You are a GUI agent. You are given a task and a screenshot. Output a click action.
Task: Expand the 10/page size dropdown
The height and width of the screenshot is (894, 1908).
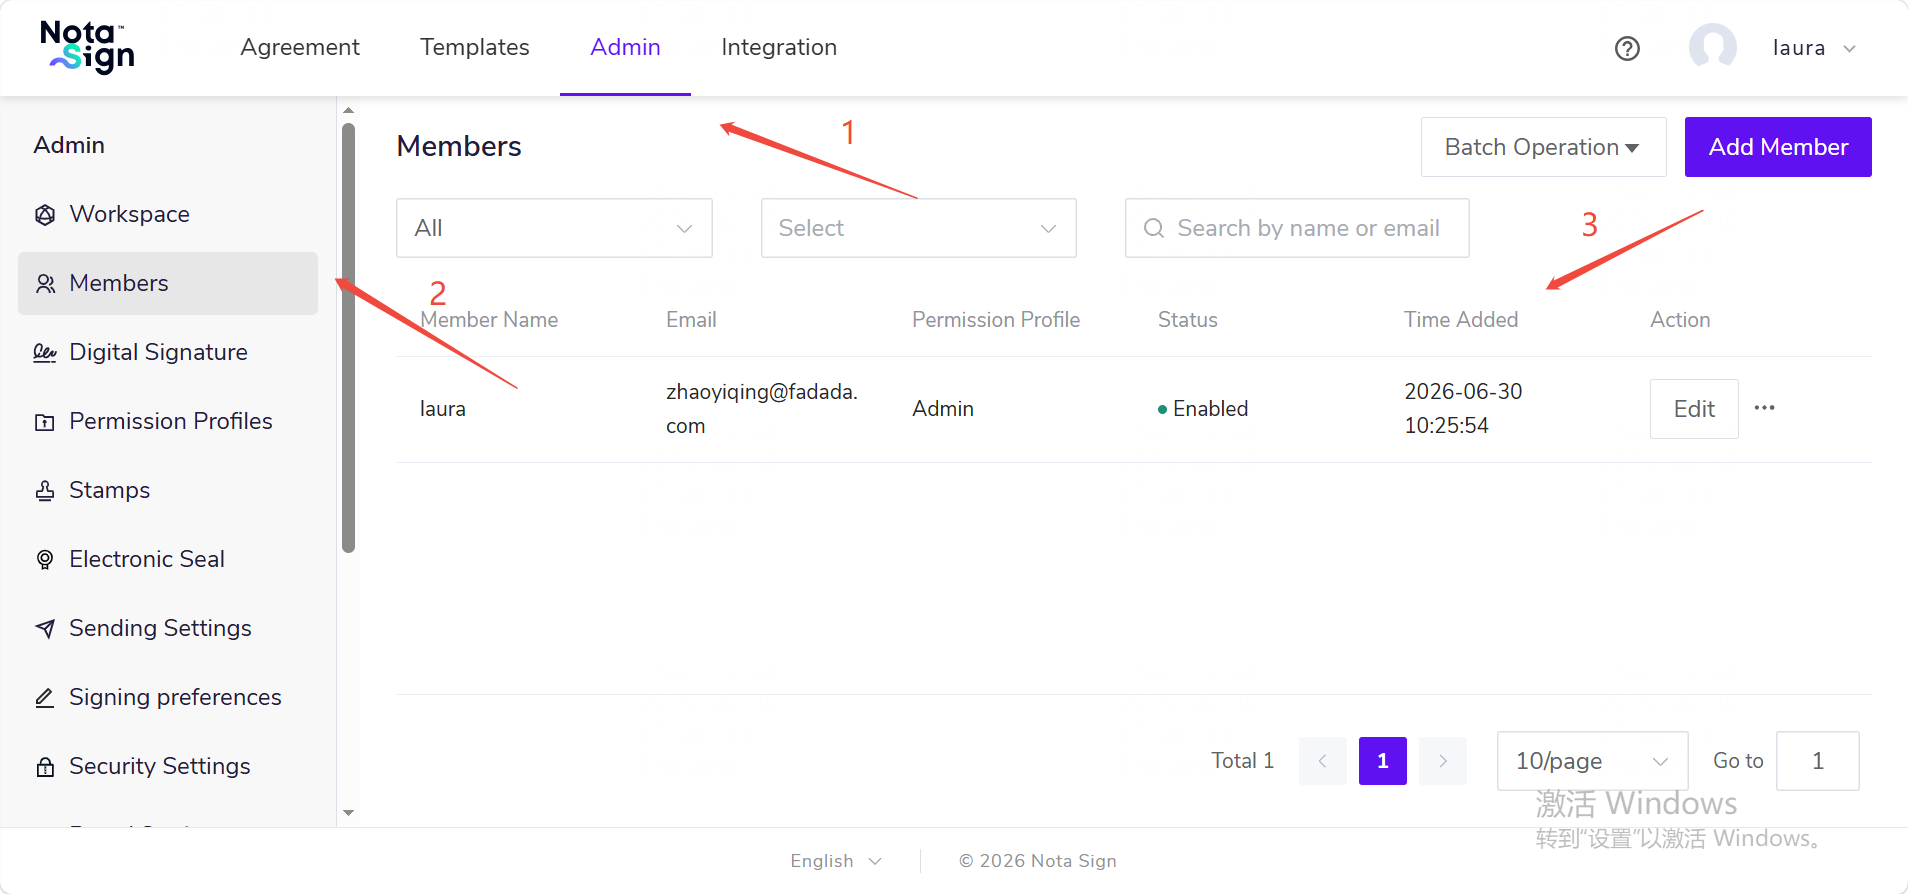click(1592, 761)
